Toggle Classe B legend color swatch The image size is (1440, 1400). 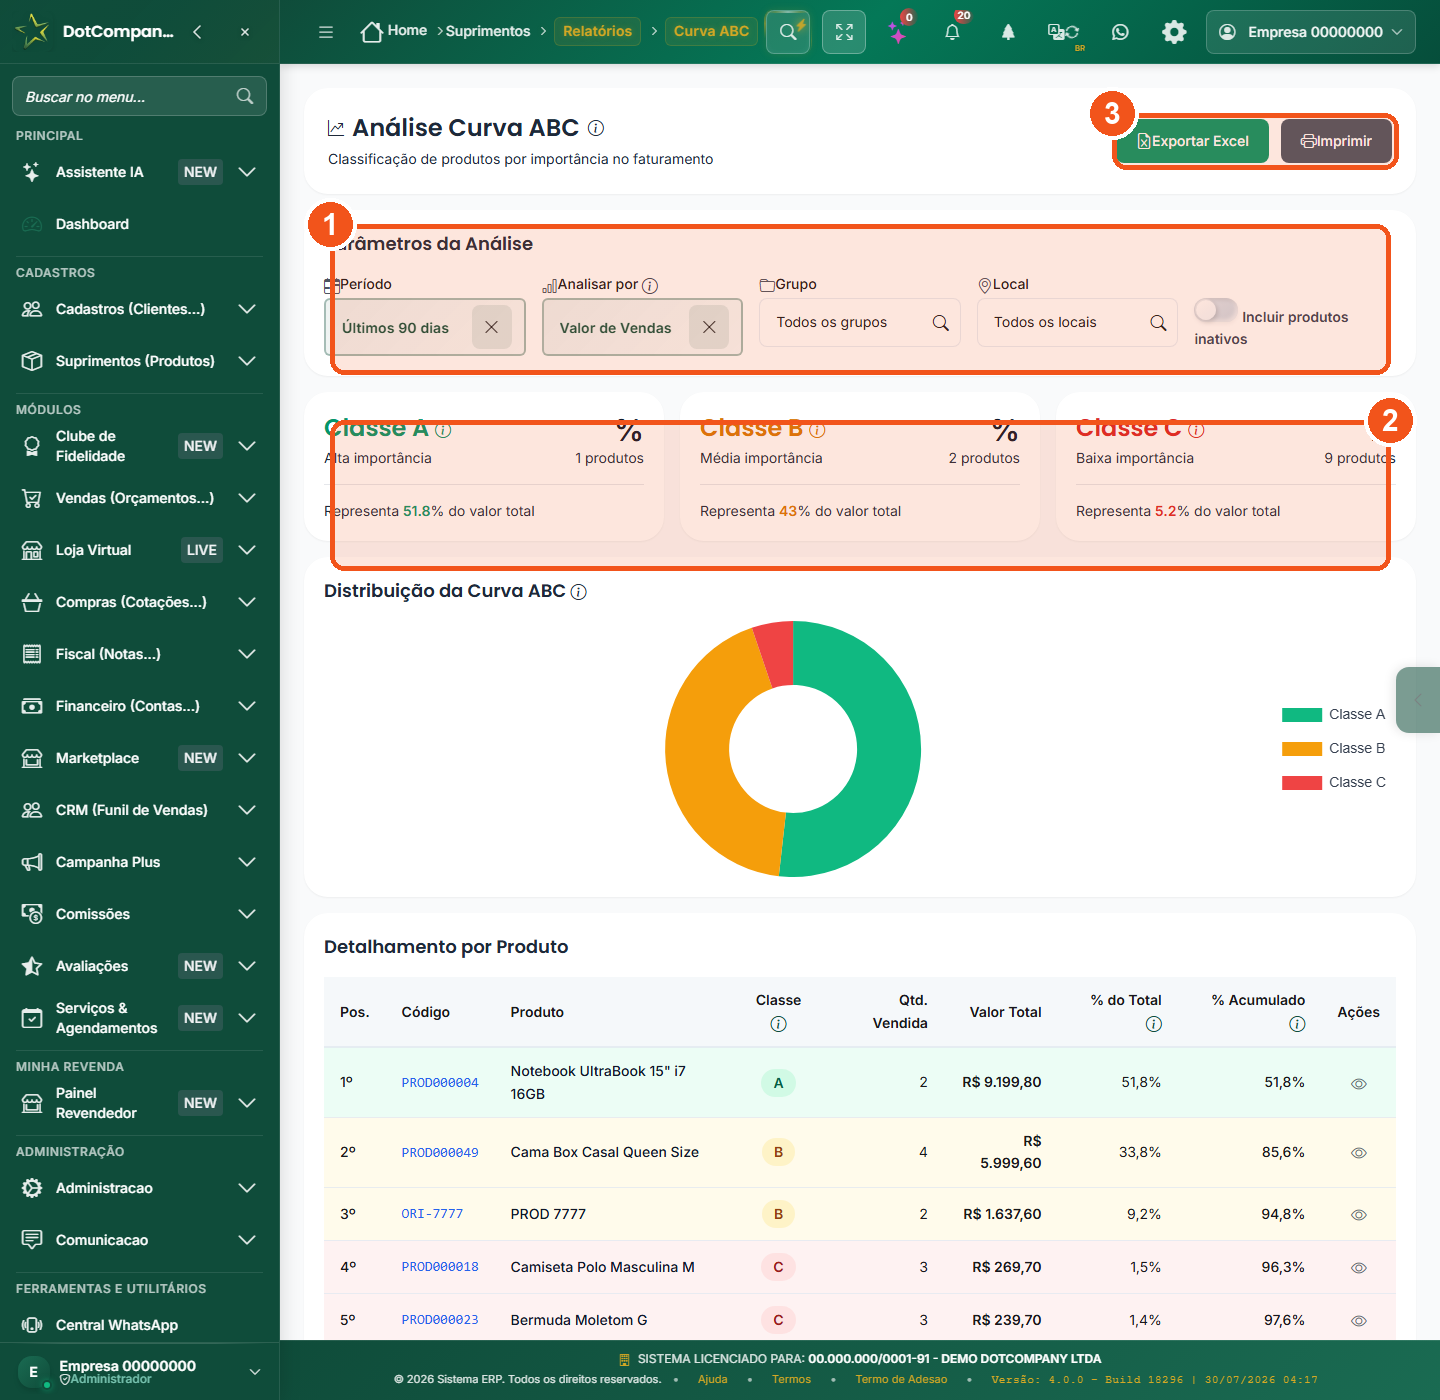pyautogui.click(x=1302, y=749)
